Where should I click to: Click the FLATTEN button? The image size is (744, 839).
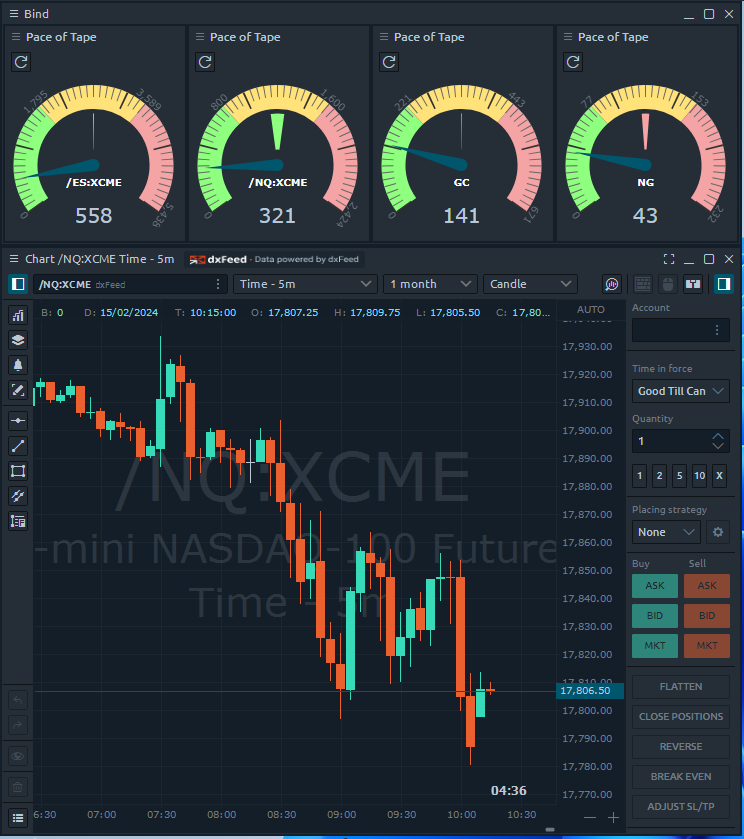pyautogui.click(x=680, y=687)
